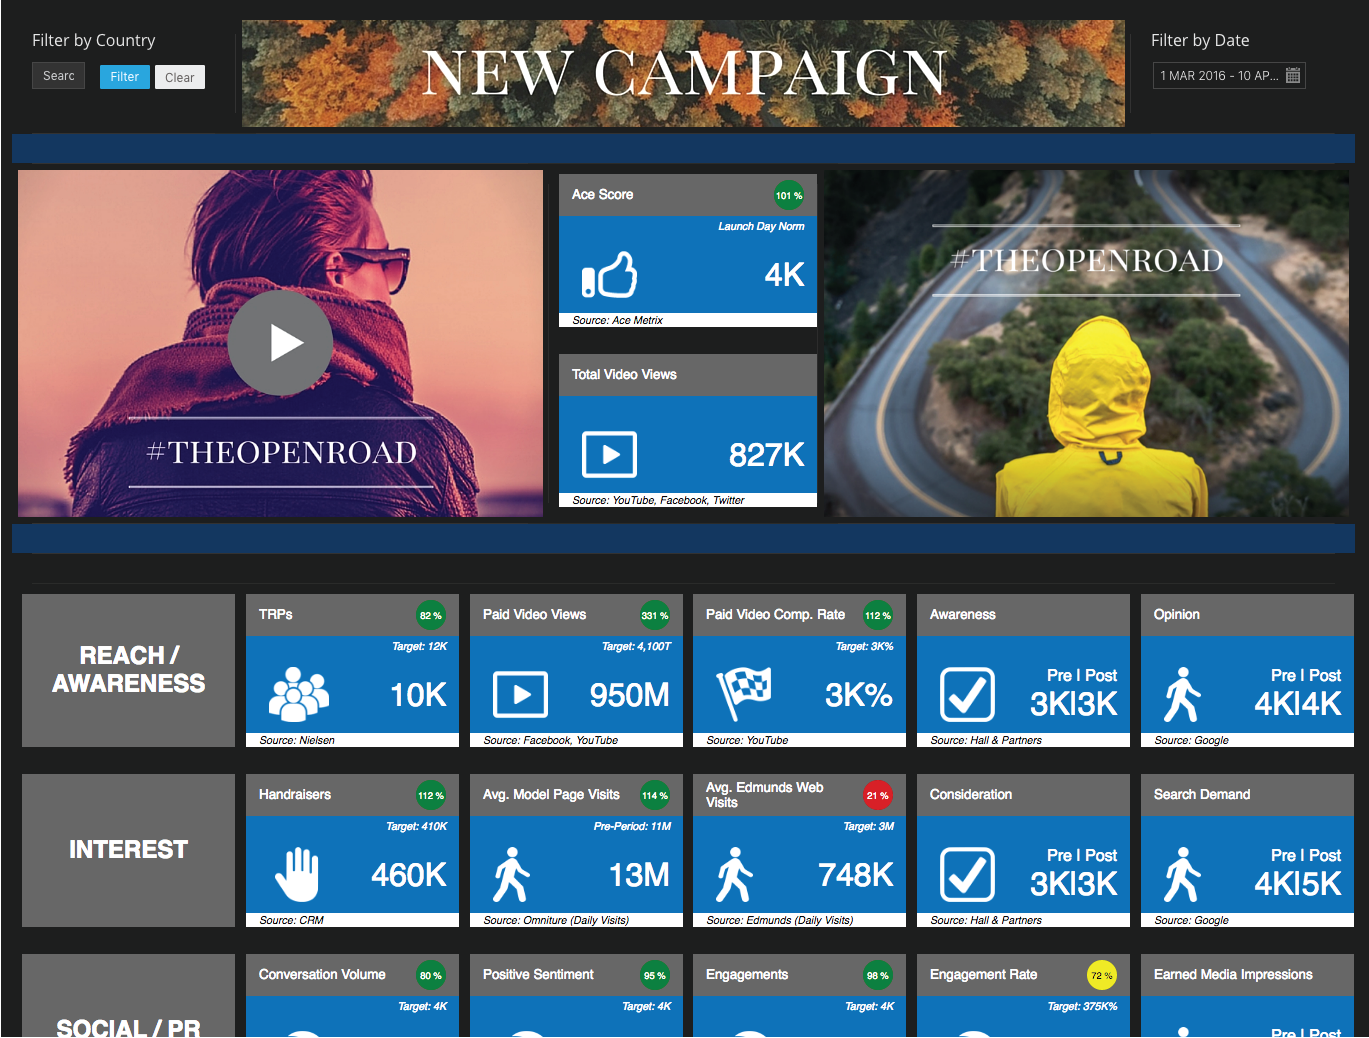Click the checkmark box icon in Awareness tile
The height and width of the screenshot is (1038, 1369).
point(967,695)
